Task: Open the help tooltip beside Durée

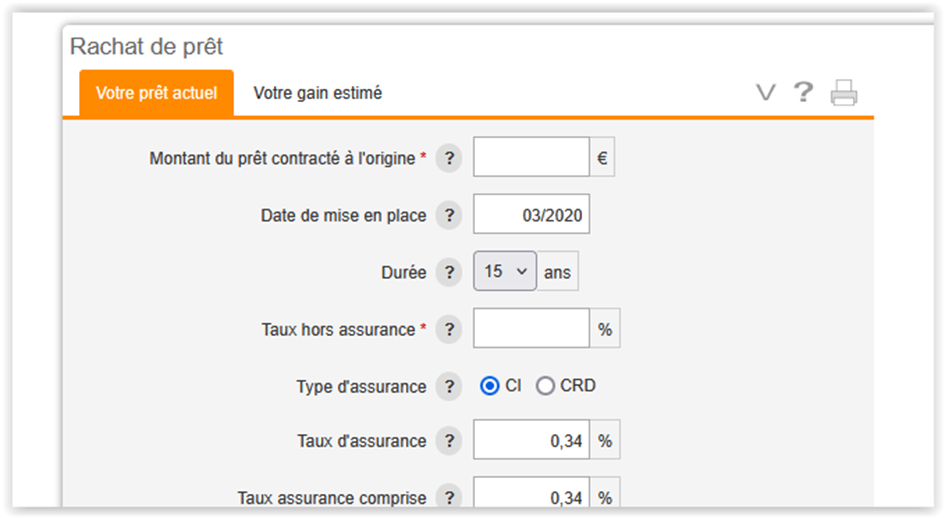Action: tap(449, 272)
